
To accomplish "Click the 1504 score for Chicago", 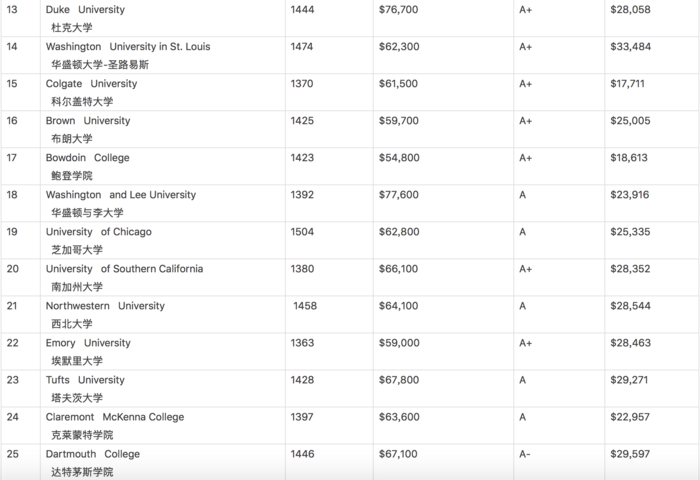I will coord(302,232).
